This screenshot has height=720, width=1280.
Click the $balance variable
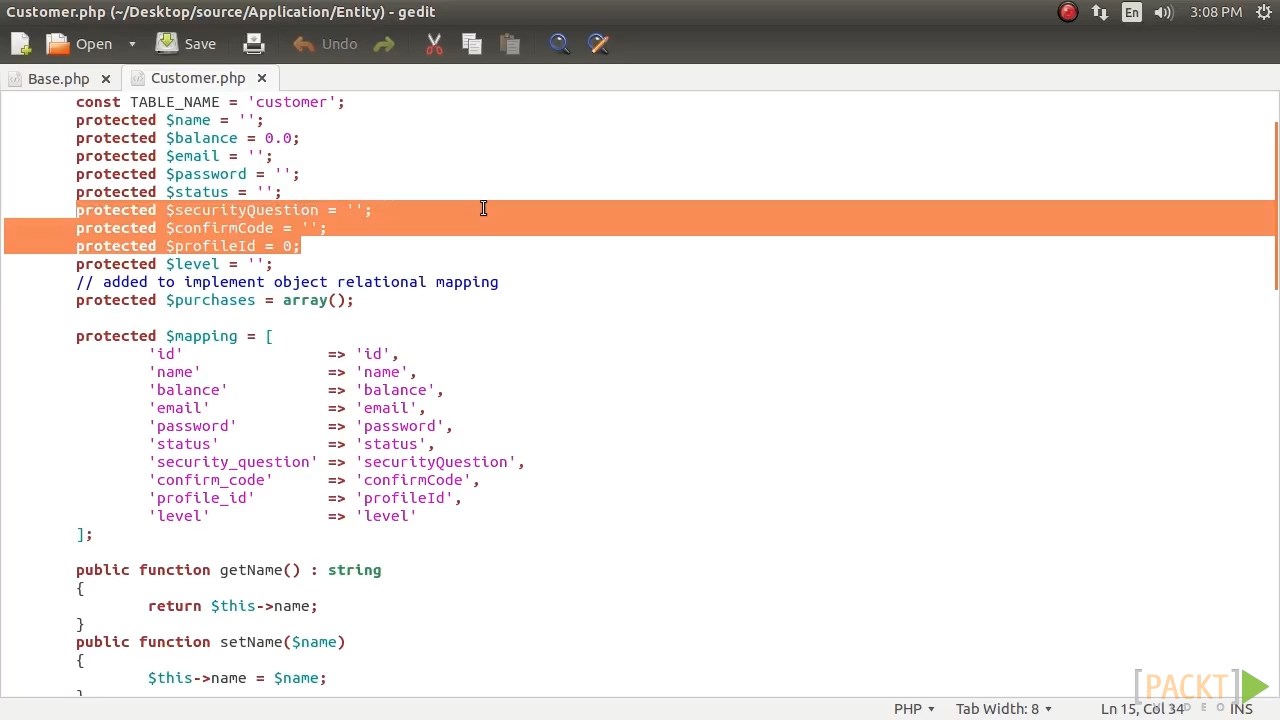[x=201, y=138]
